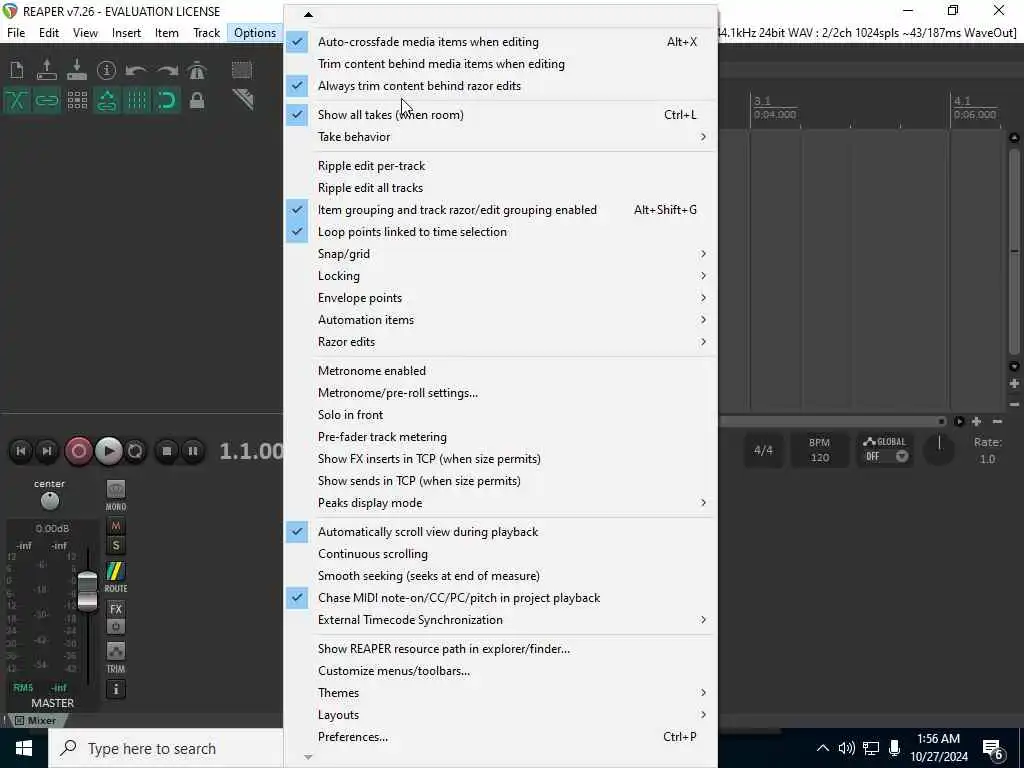Go to project start transport button
The width and height of the screenshot is (1024, 768).
21,451
